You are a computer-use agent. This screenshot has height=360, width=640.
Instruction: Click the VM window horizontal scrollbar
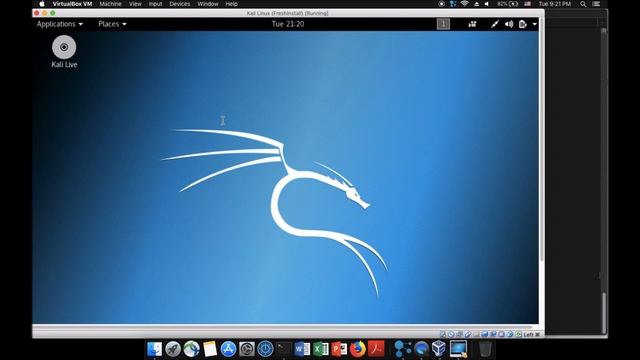pos(282,327)
